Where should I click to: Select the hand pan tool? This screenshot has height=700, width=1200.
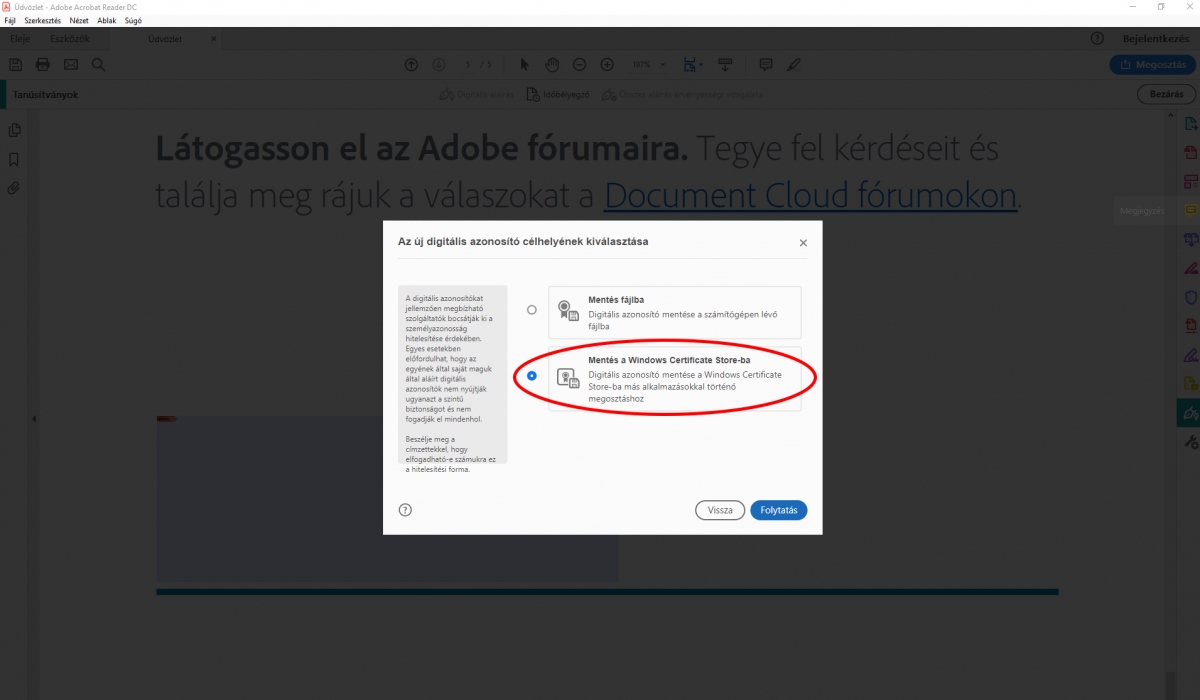551,64
